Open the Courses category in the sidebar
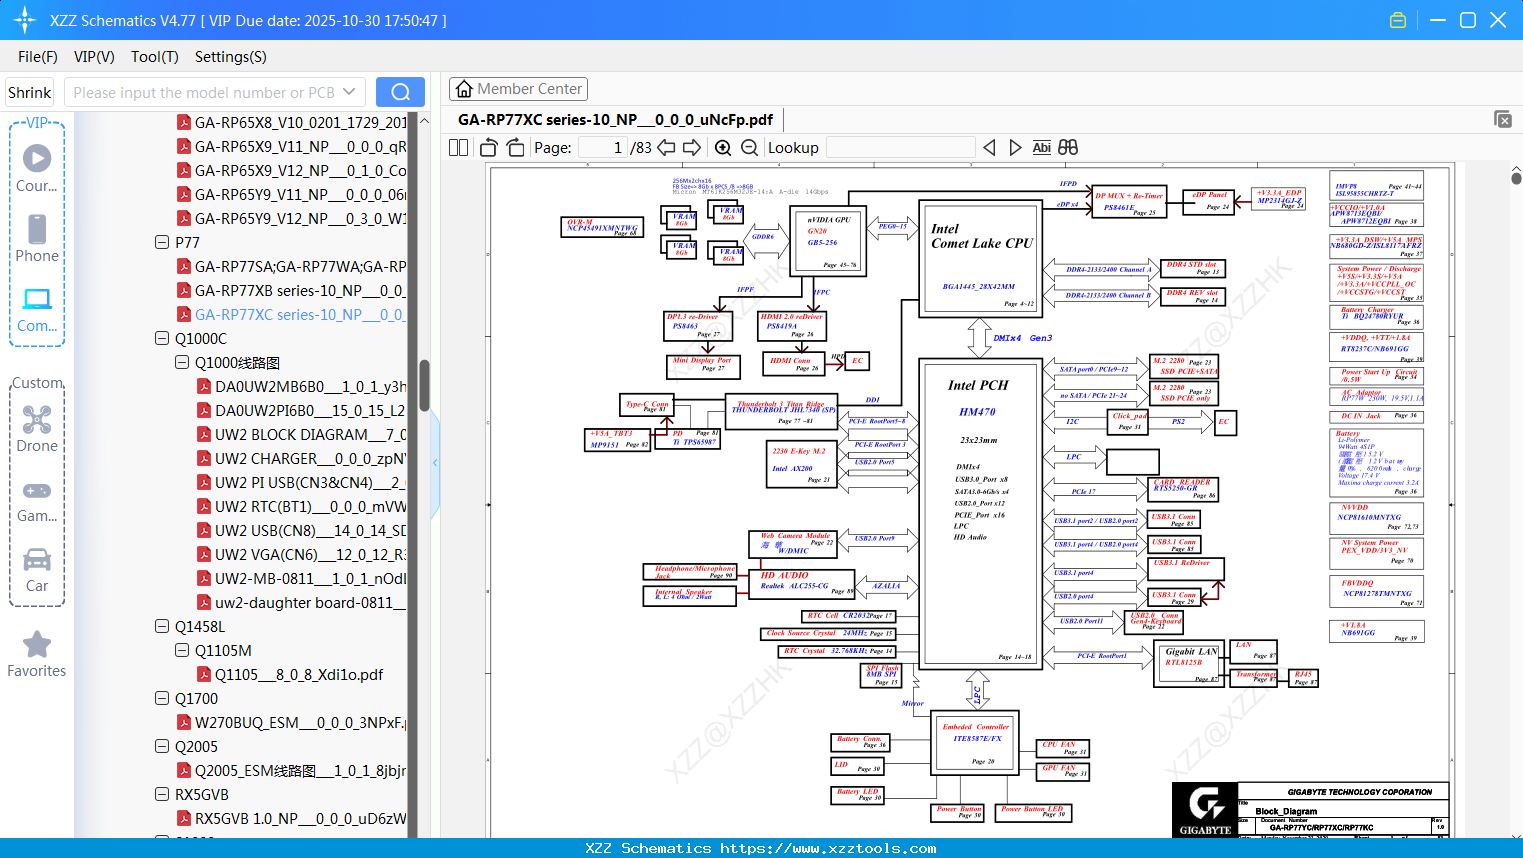Viewport: 1523px width, 858px height. [37, 168]
